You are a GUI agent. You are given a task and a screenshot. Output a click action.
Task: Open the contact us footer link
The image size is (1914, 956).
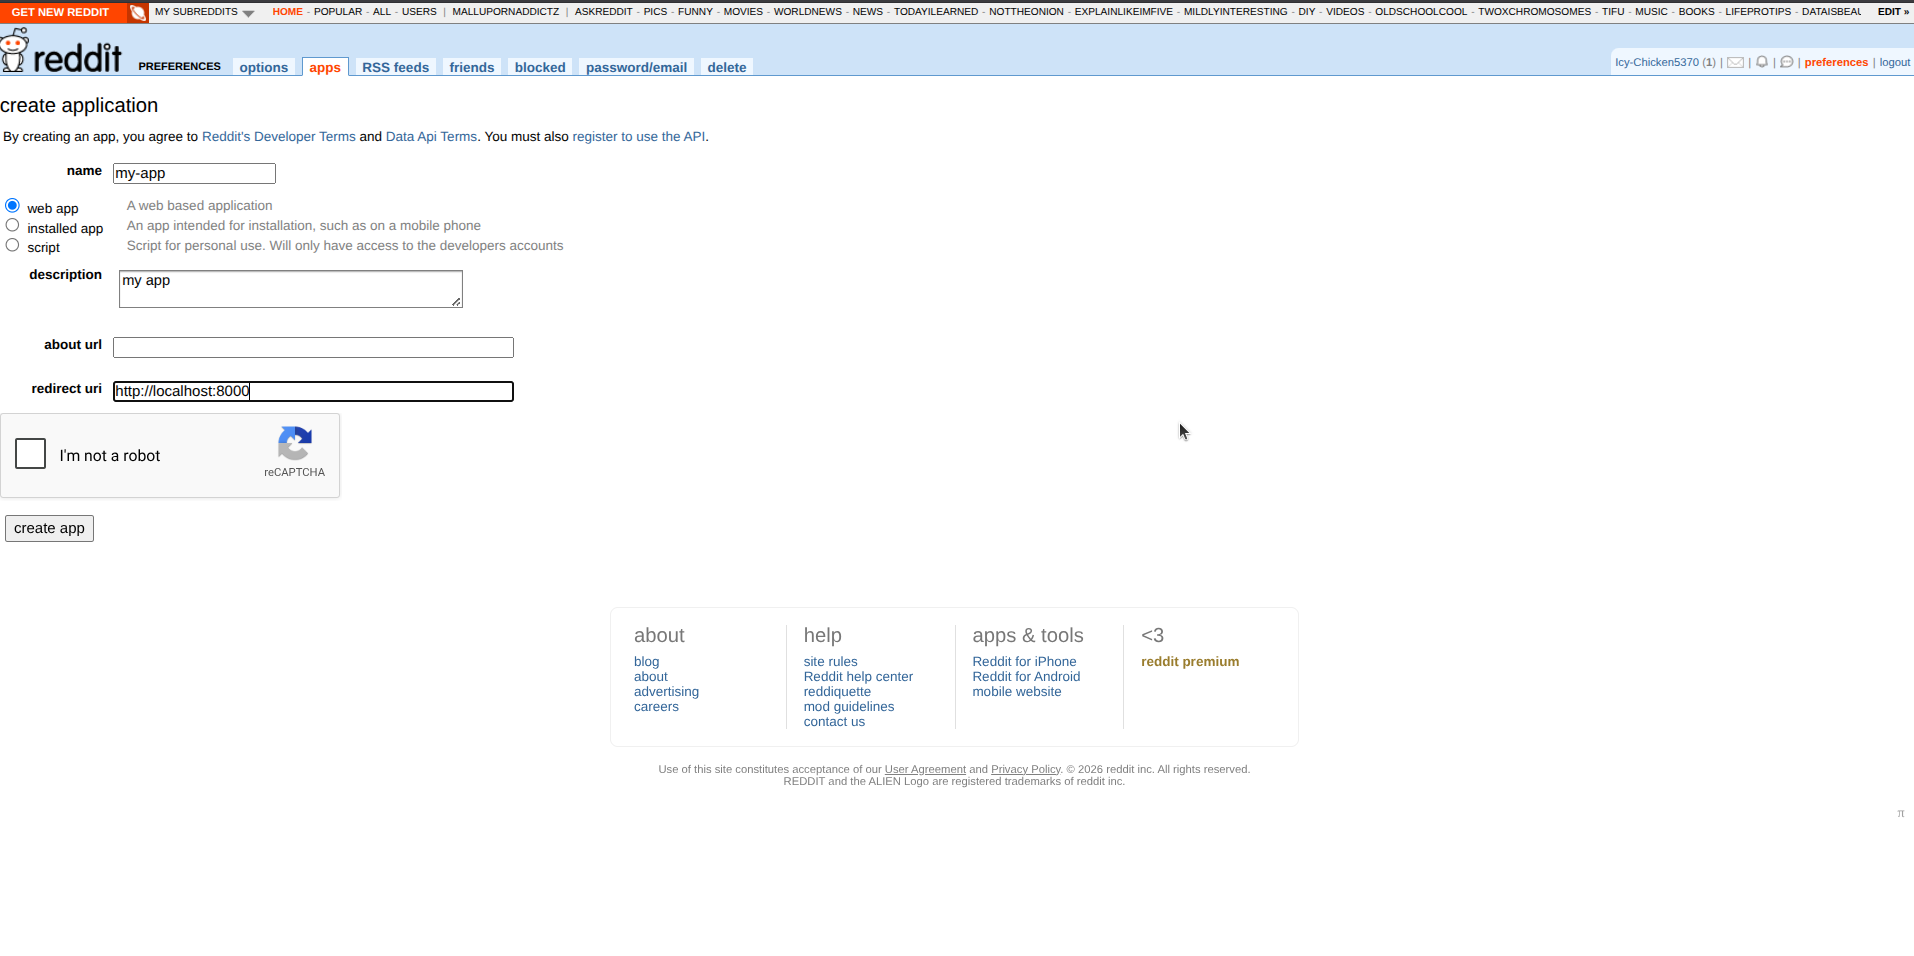pos(834,722)
